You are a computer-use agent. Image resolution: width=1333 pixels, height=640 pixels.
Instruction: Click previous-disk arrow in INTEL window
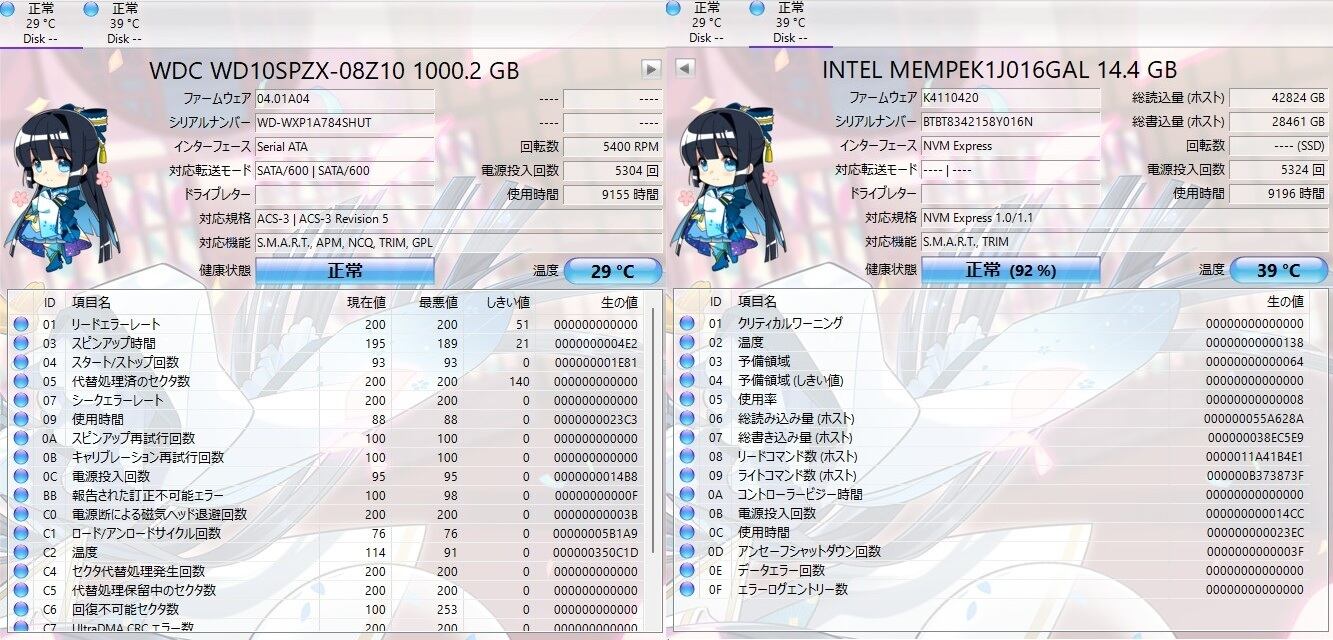pyautogui.click(x=685, y=67)
